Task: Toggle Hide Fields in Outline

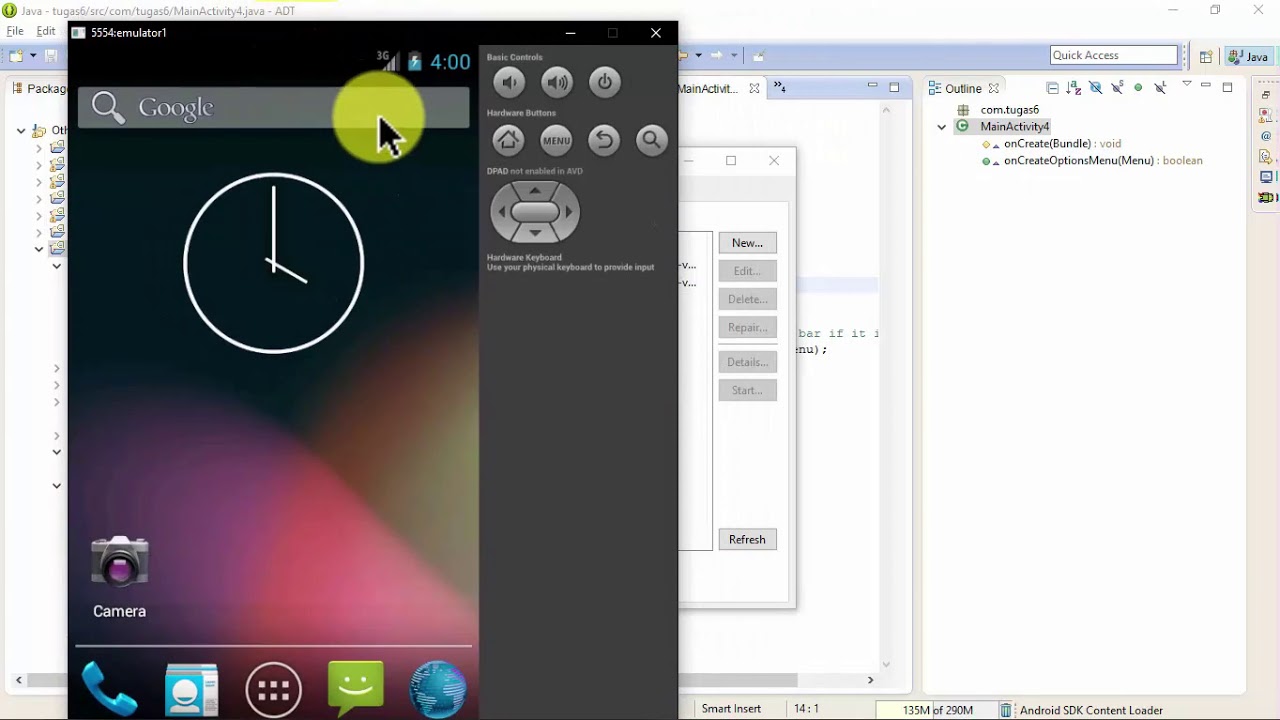Action: (x=1096, y=88)
